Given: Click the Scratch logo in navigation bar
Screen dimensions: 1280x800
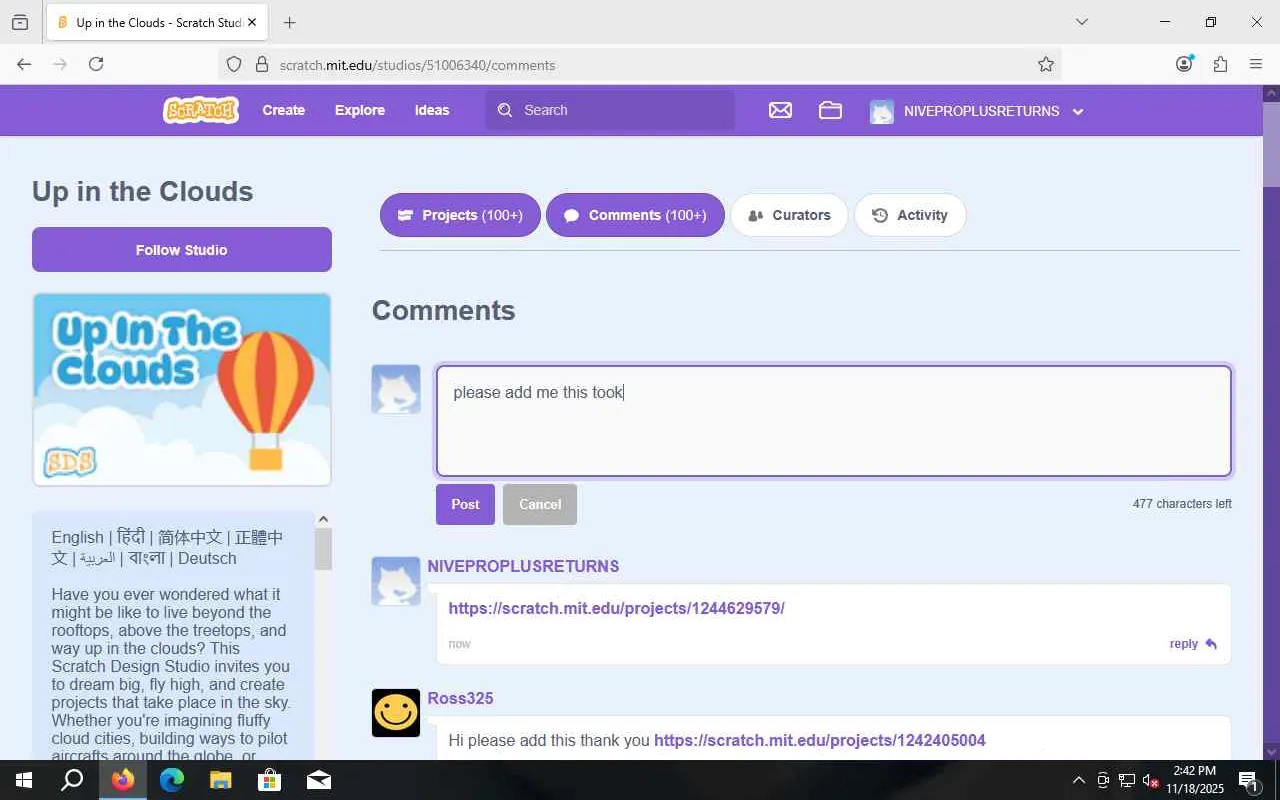Looking at the screenshot, I should click(x=201, y=110).
